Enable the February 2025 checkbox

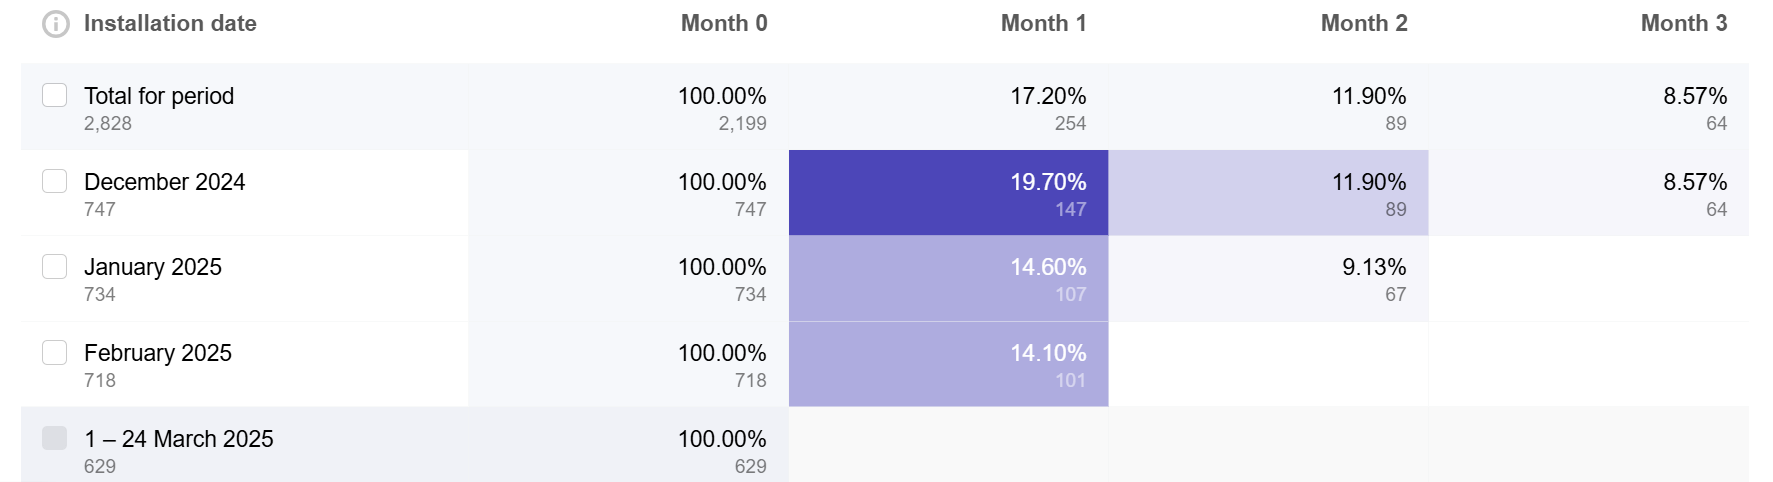55,352
